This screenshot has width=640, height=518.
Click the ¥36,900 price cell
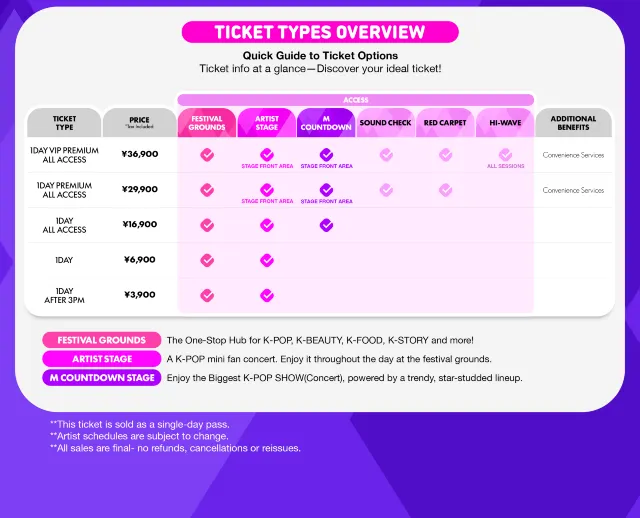(140, 155)
